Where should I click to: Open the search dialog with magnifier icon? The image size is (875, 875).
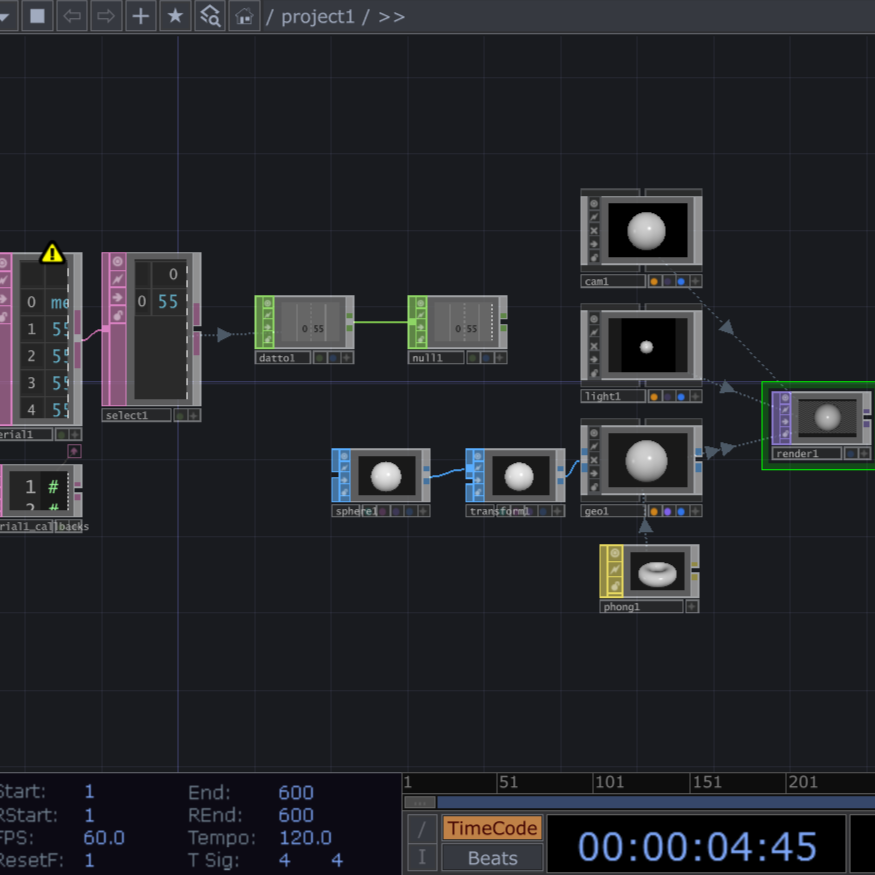pyautogui.click(x=209, y=16)
